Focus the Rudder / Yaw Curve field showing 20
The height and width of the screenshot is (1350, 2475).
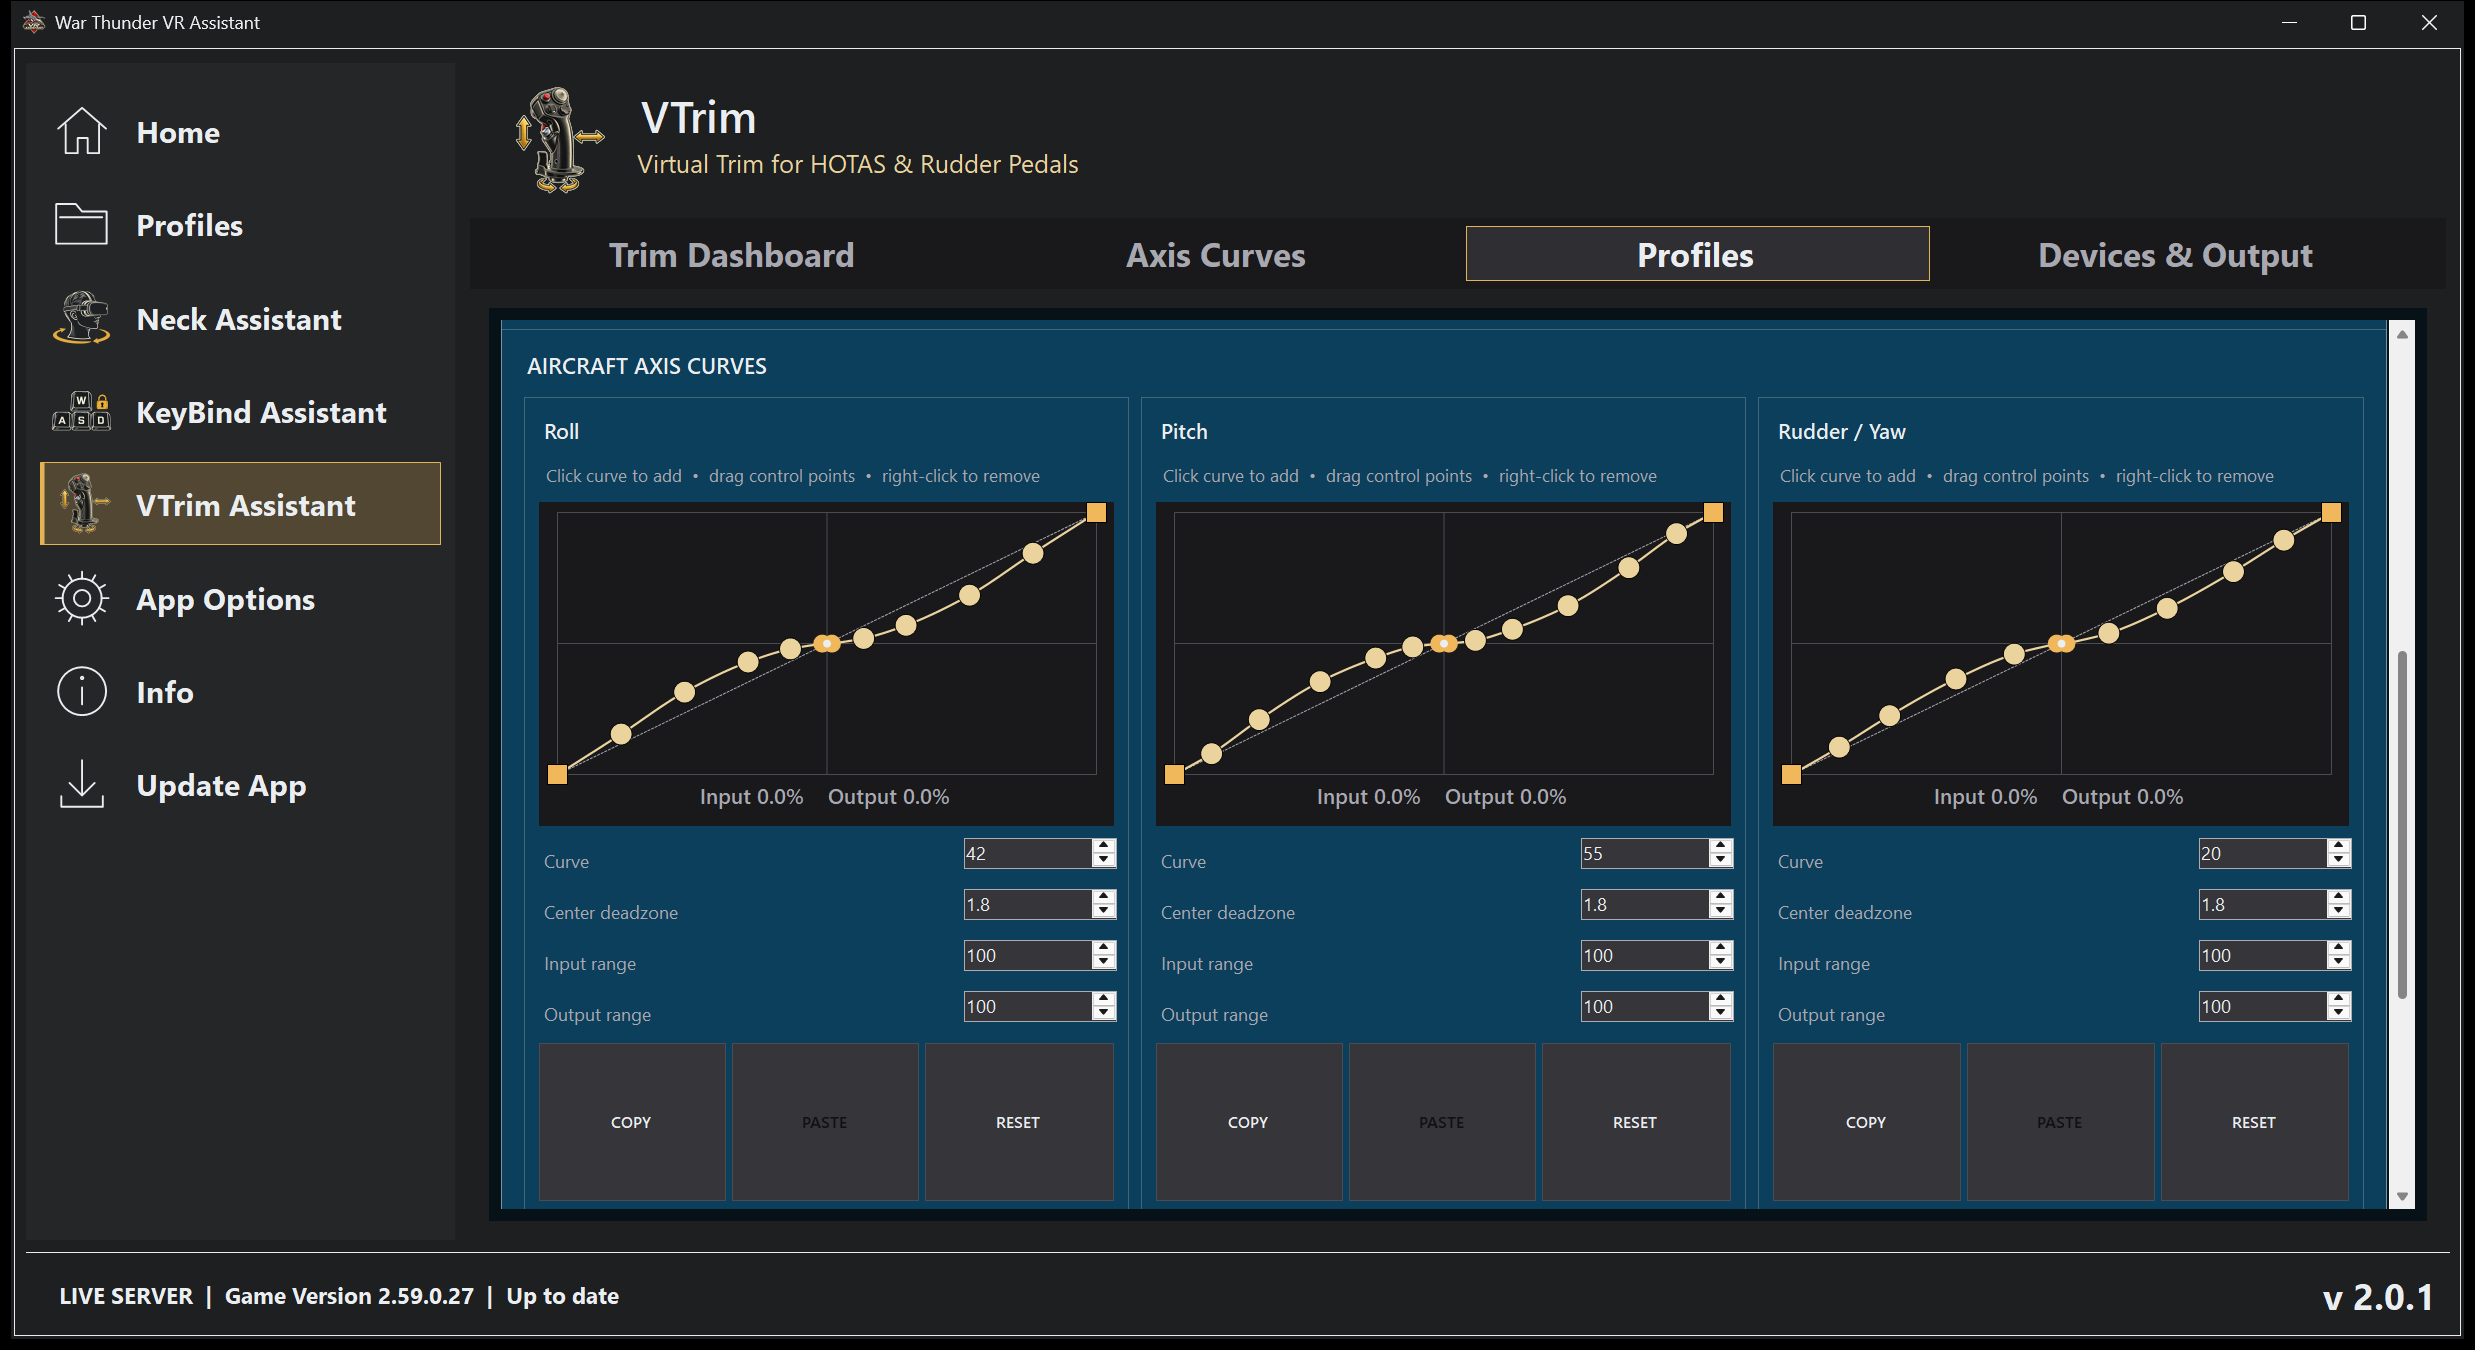tap(2262, 853)
